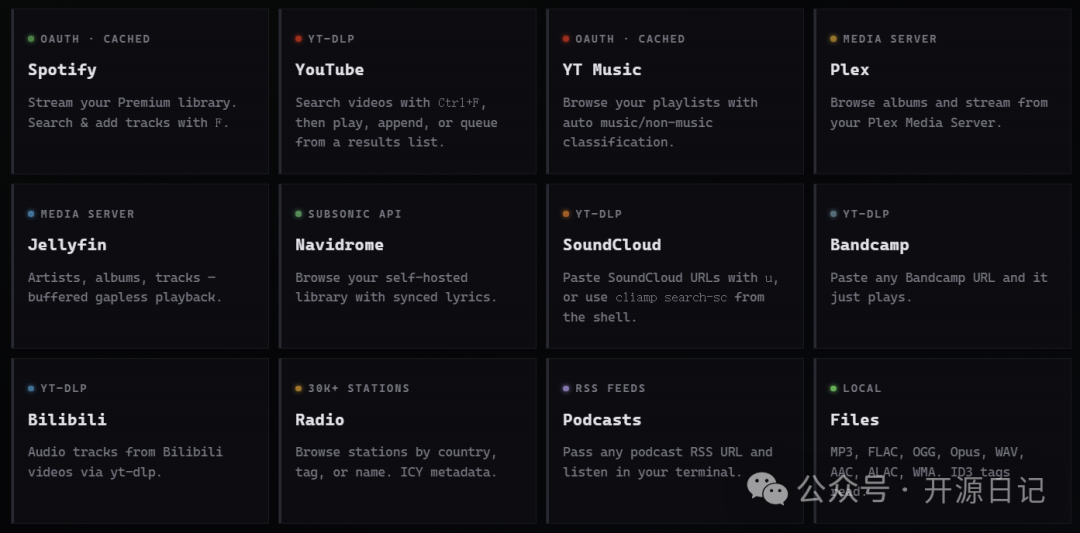Select the Bilibili card title
Screen dimensions: 1080x533
point(68,419)
